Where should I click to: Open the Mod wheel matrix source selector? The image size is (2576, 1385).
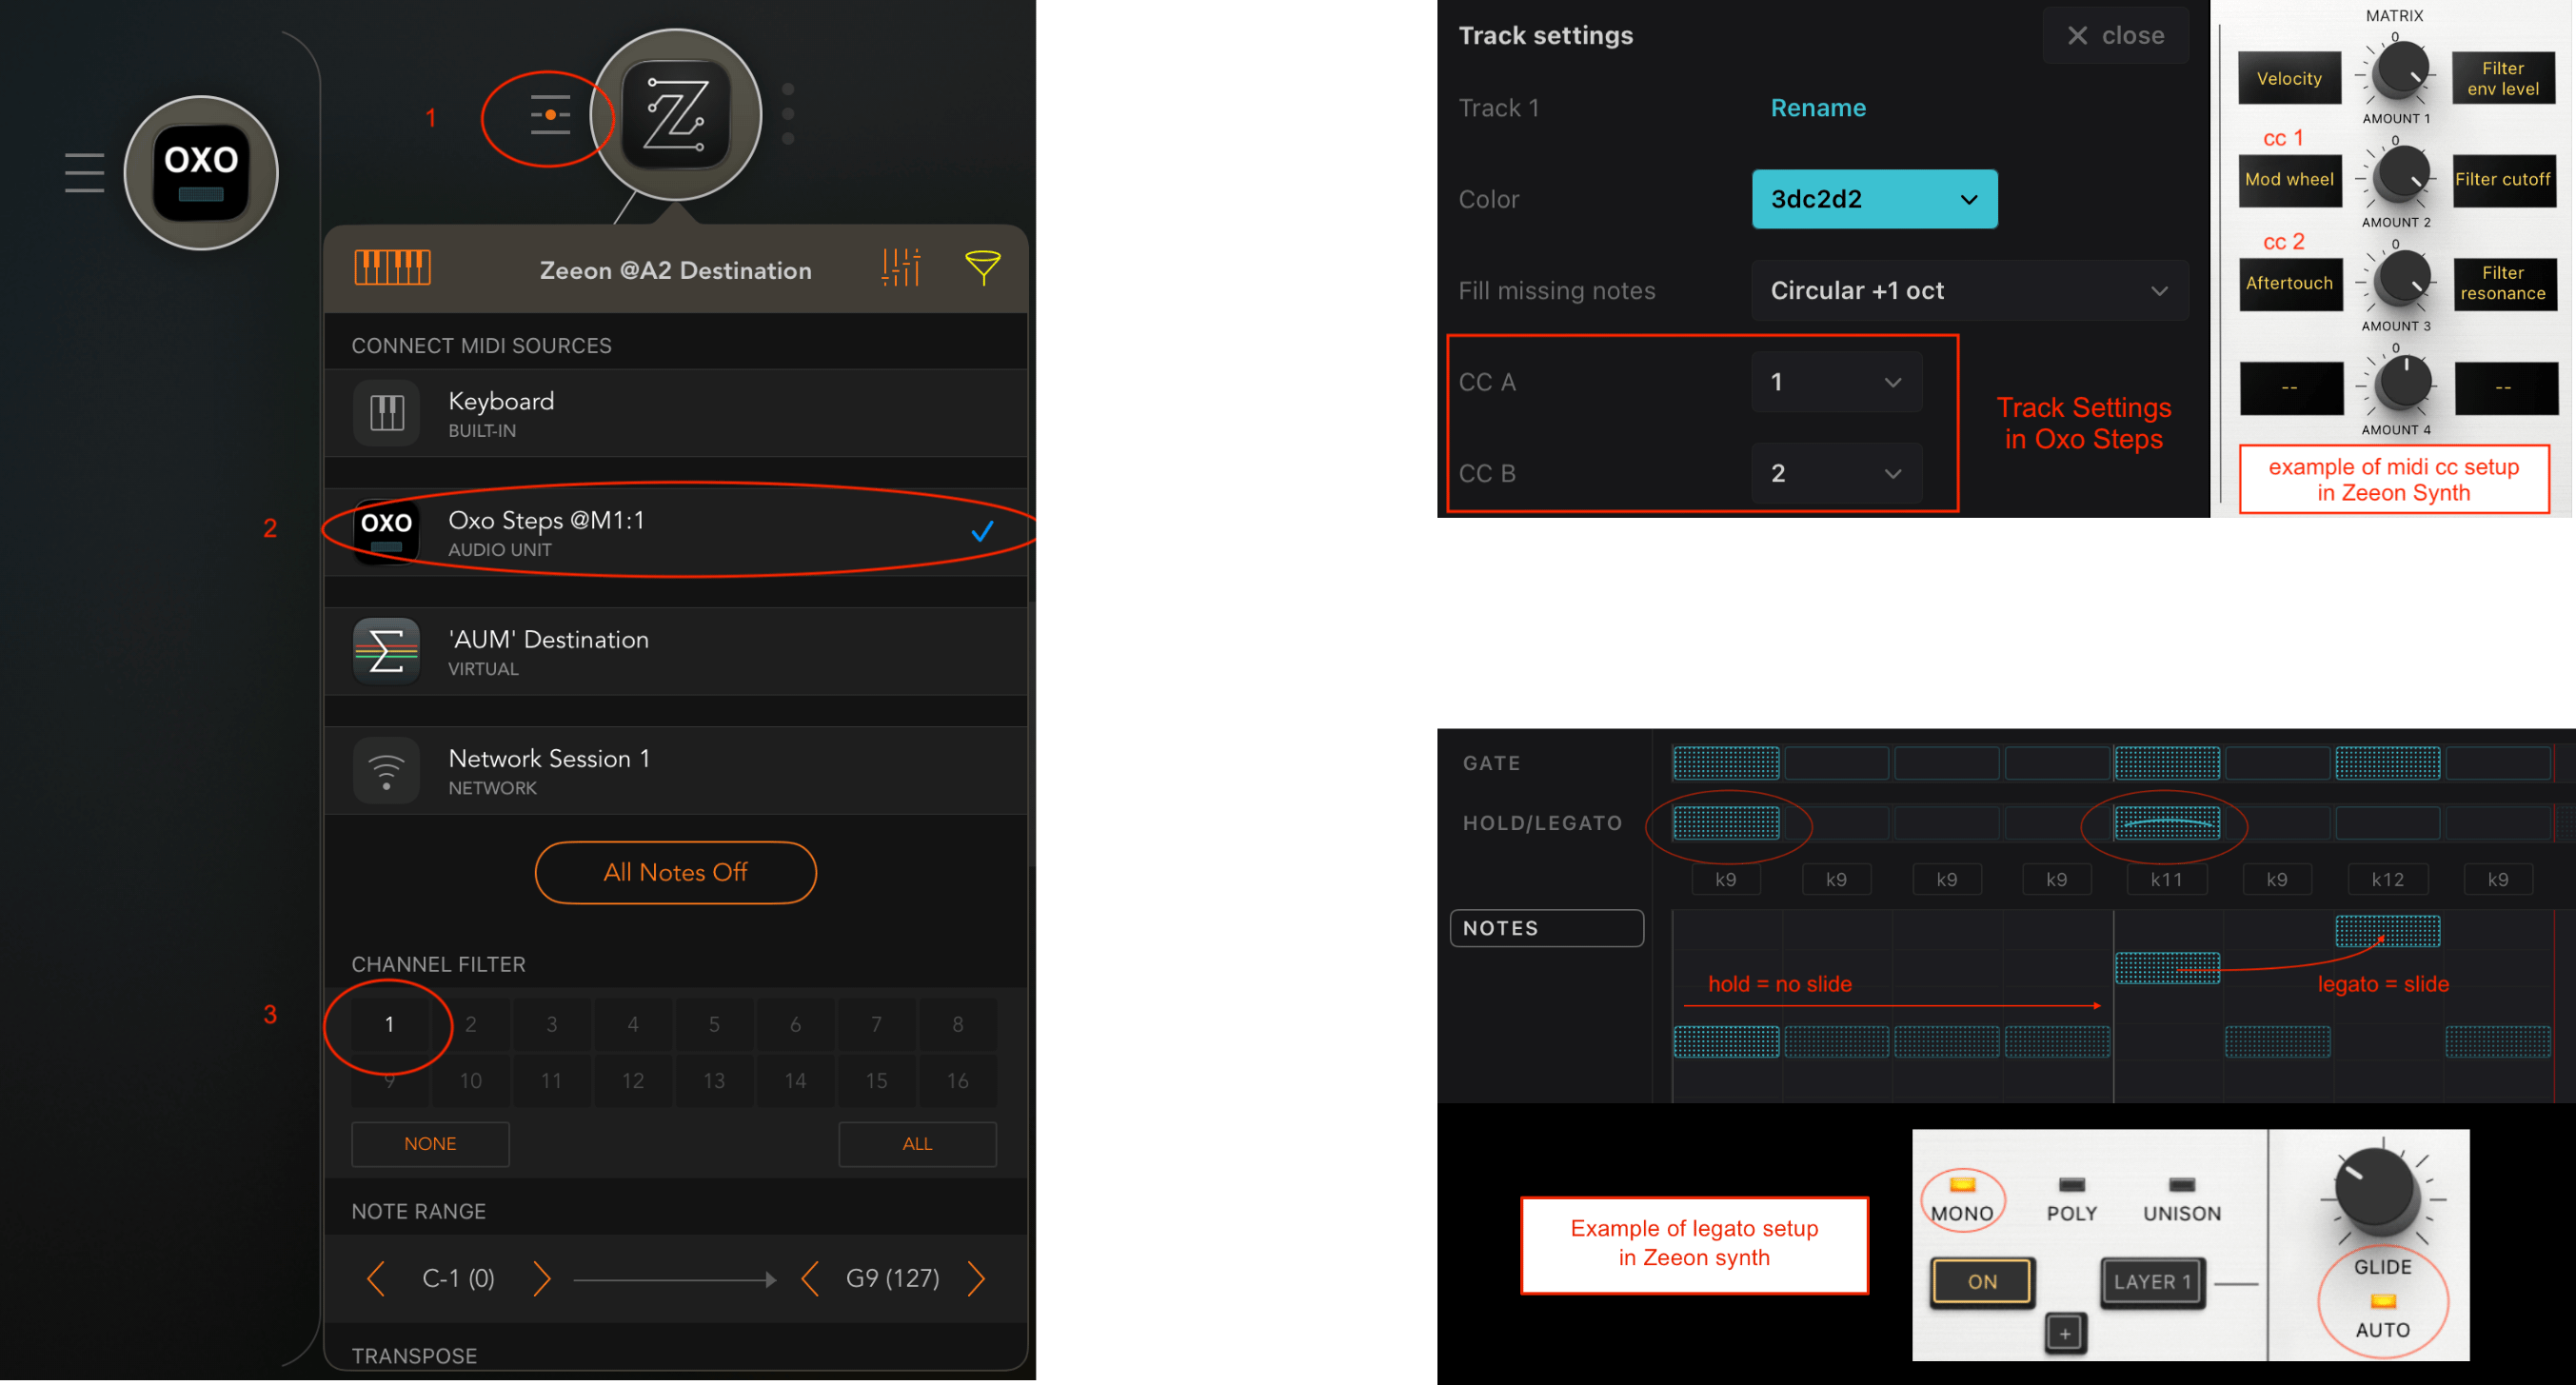coord(2290,180)
